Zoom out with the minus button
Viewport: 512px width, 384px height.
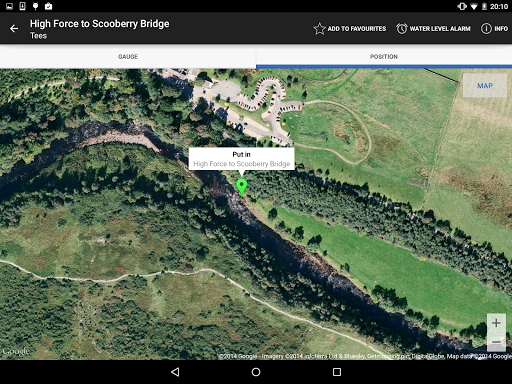click(496, 342)
